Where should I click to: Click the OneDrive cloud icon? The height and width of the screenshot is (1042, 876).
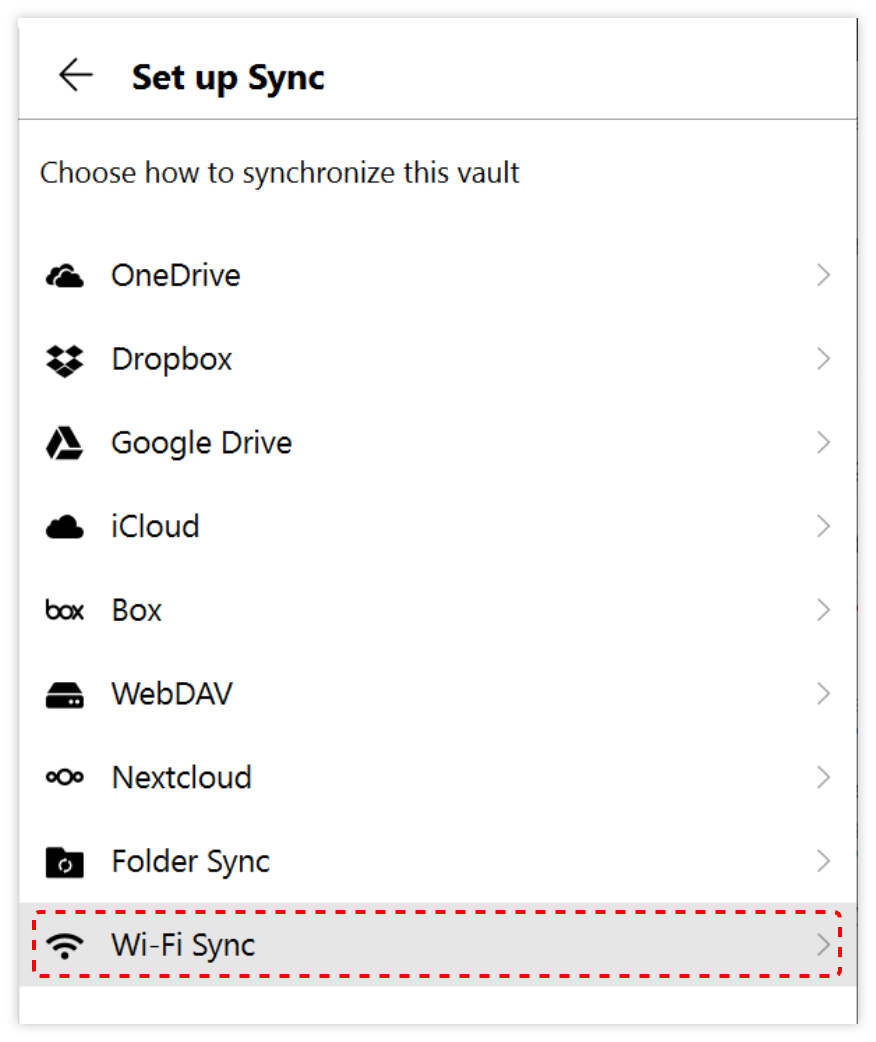[x=64, y=276]
